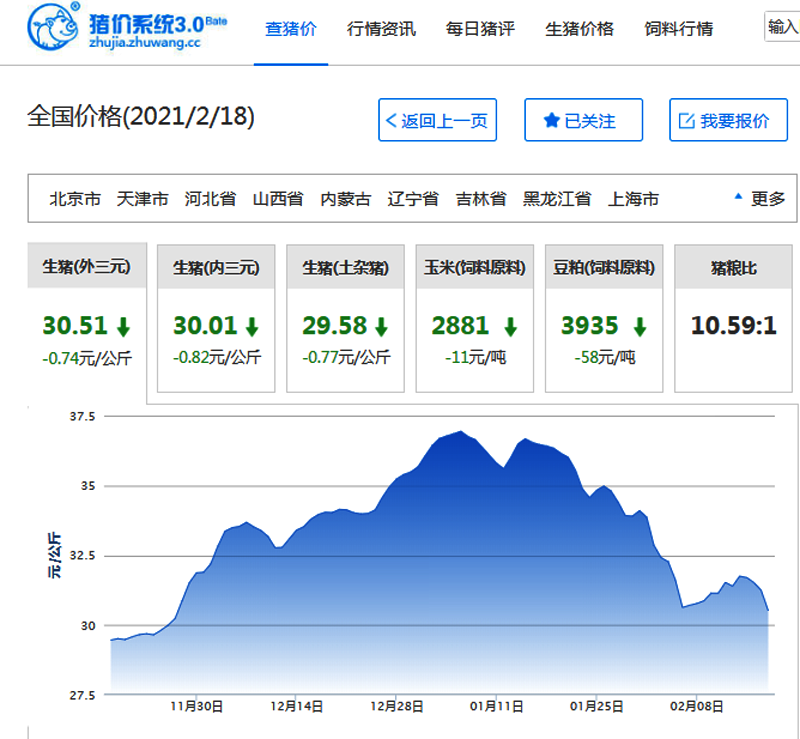Choose 辽宁省 in the region list
Viewport: 800px width, 739px height.
(413, 199)
